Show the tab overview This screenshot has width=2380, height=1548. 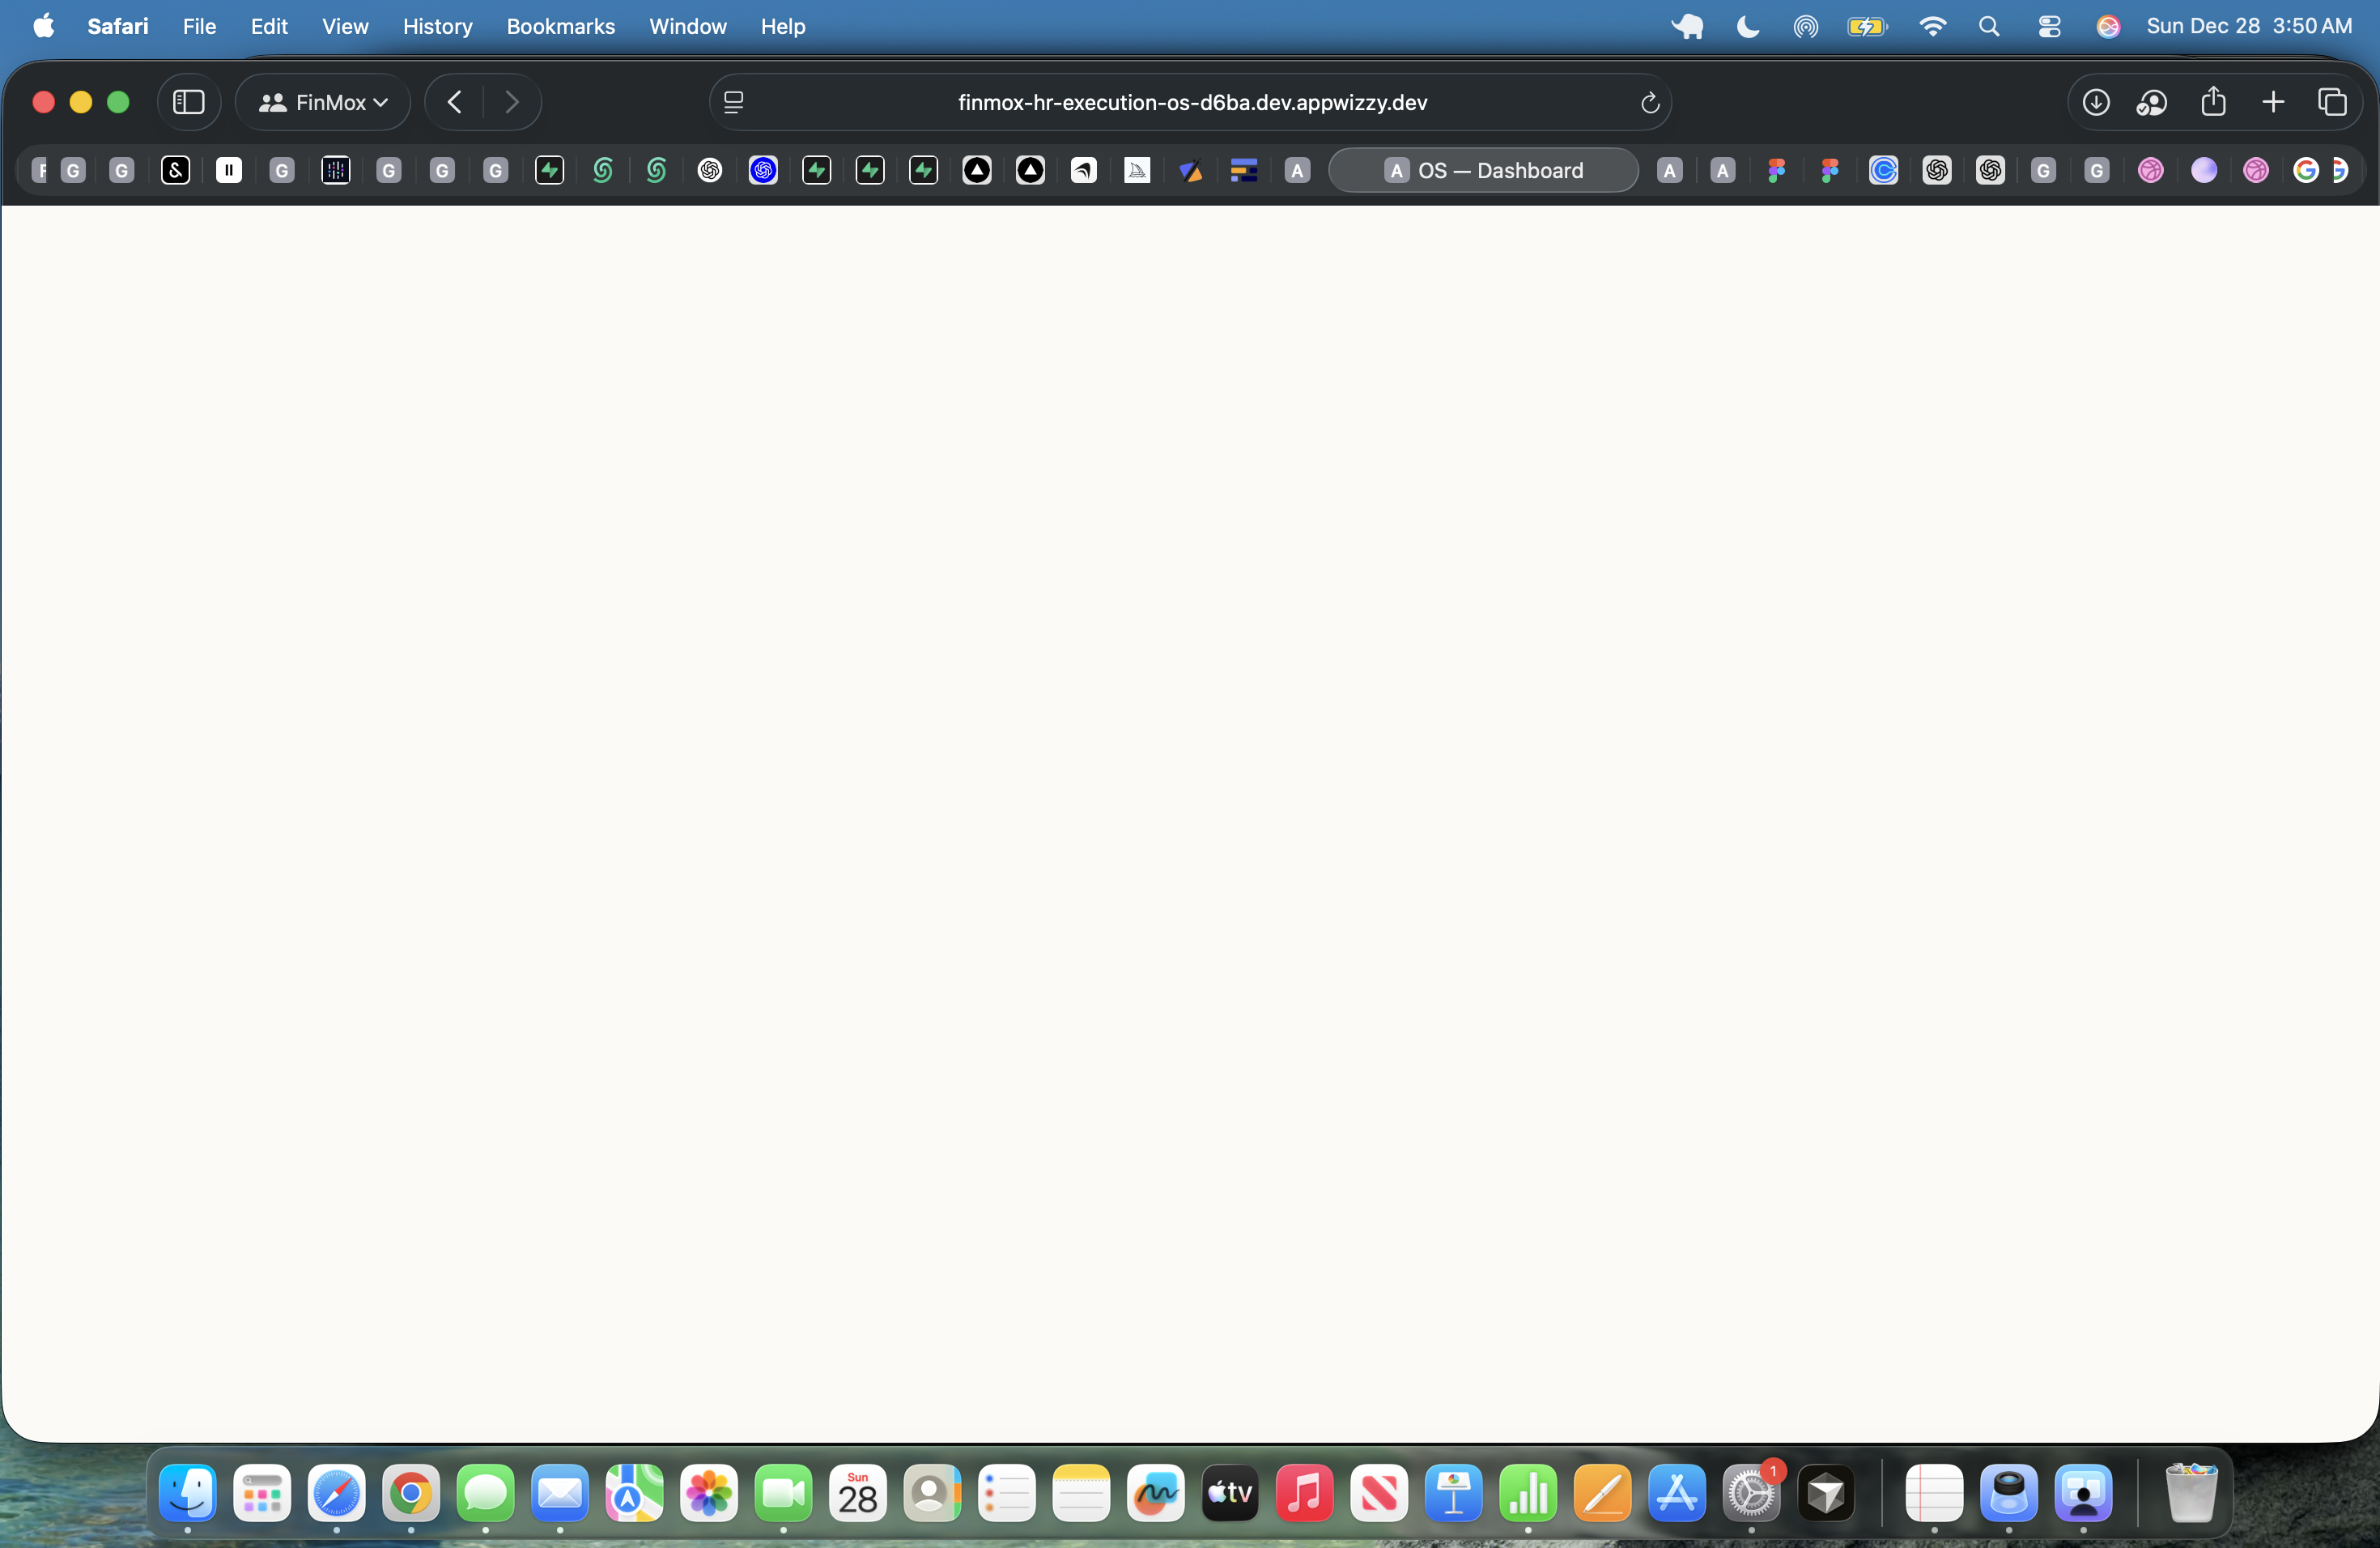click(2332, 102)
